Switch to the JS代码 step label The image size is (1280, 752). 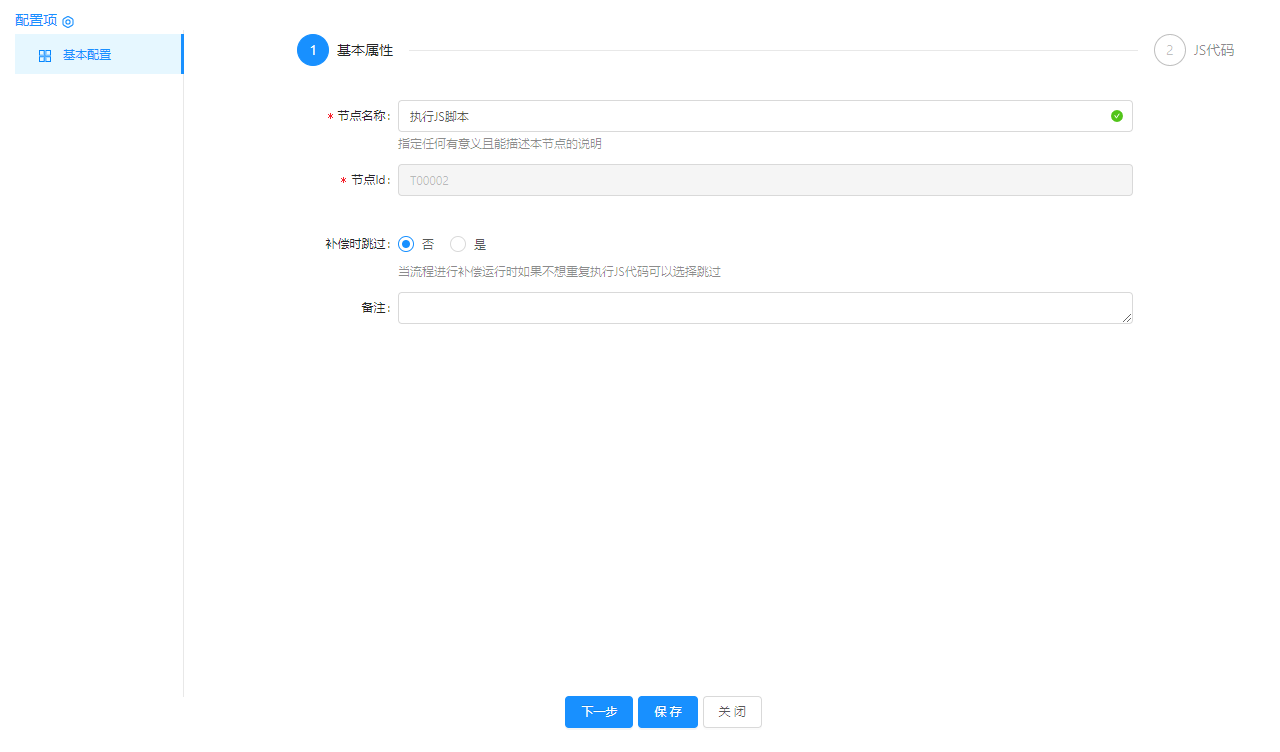[1213, 50]
